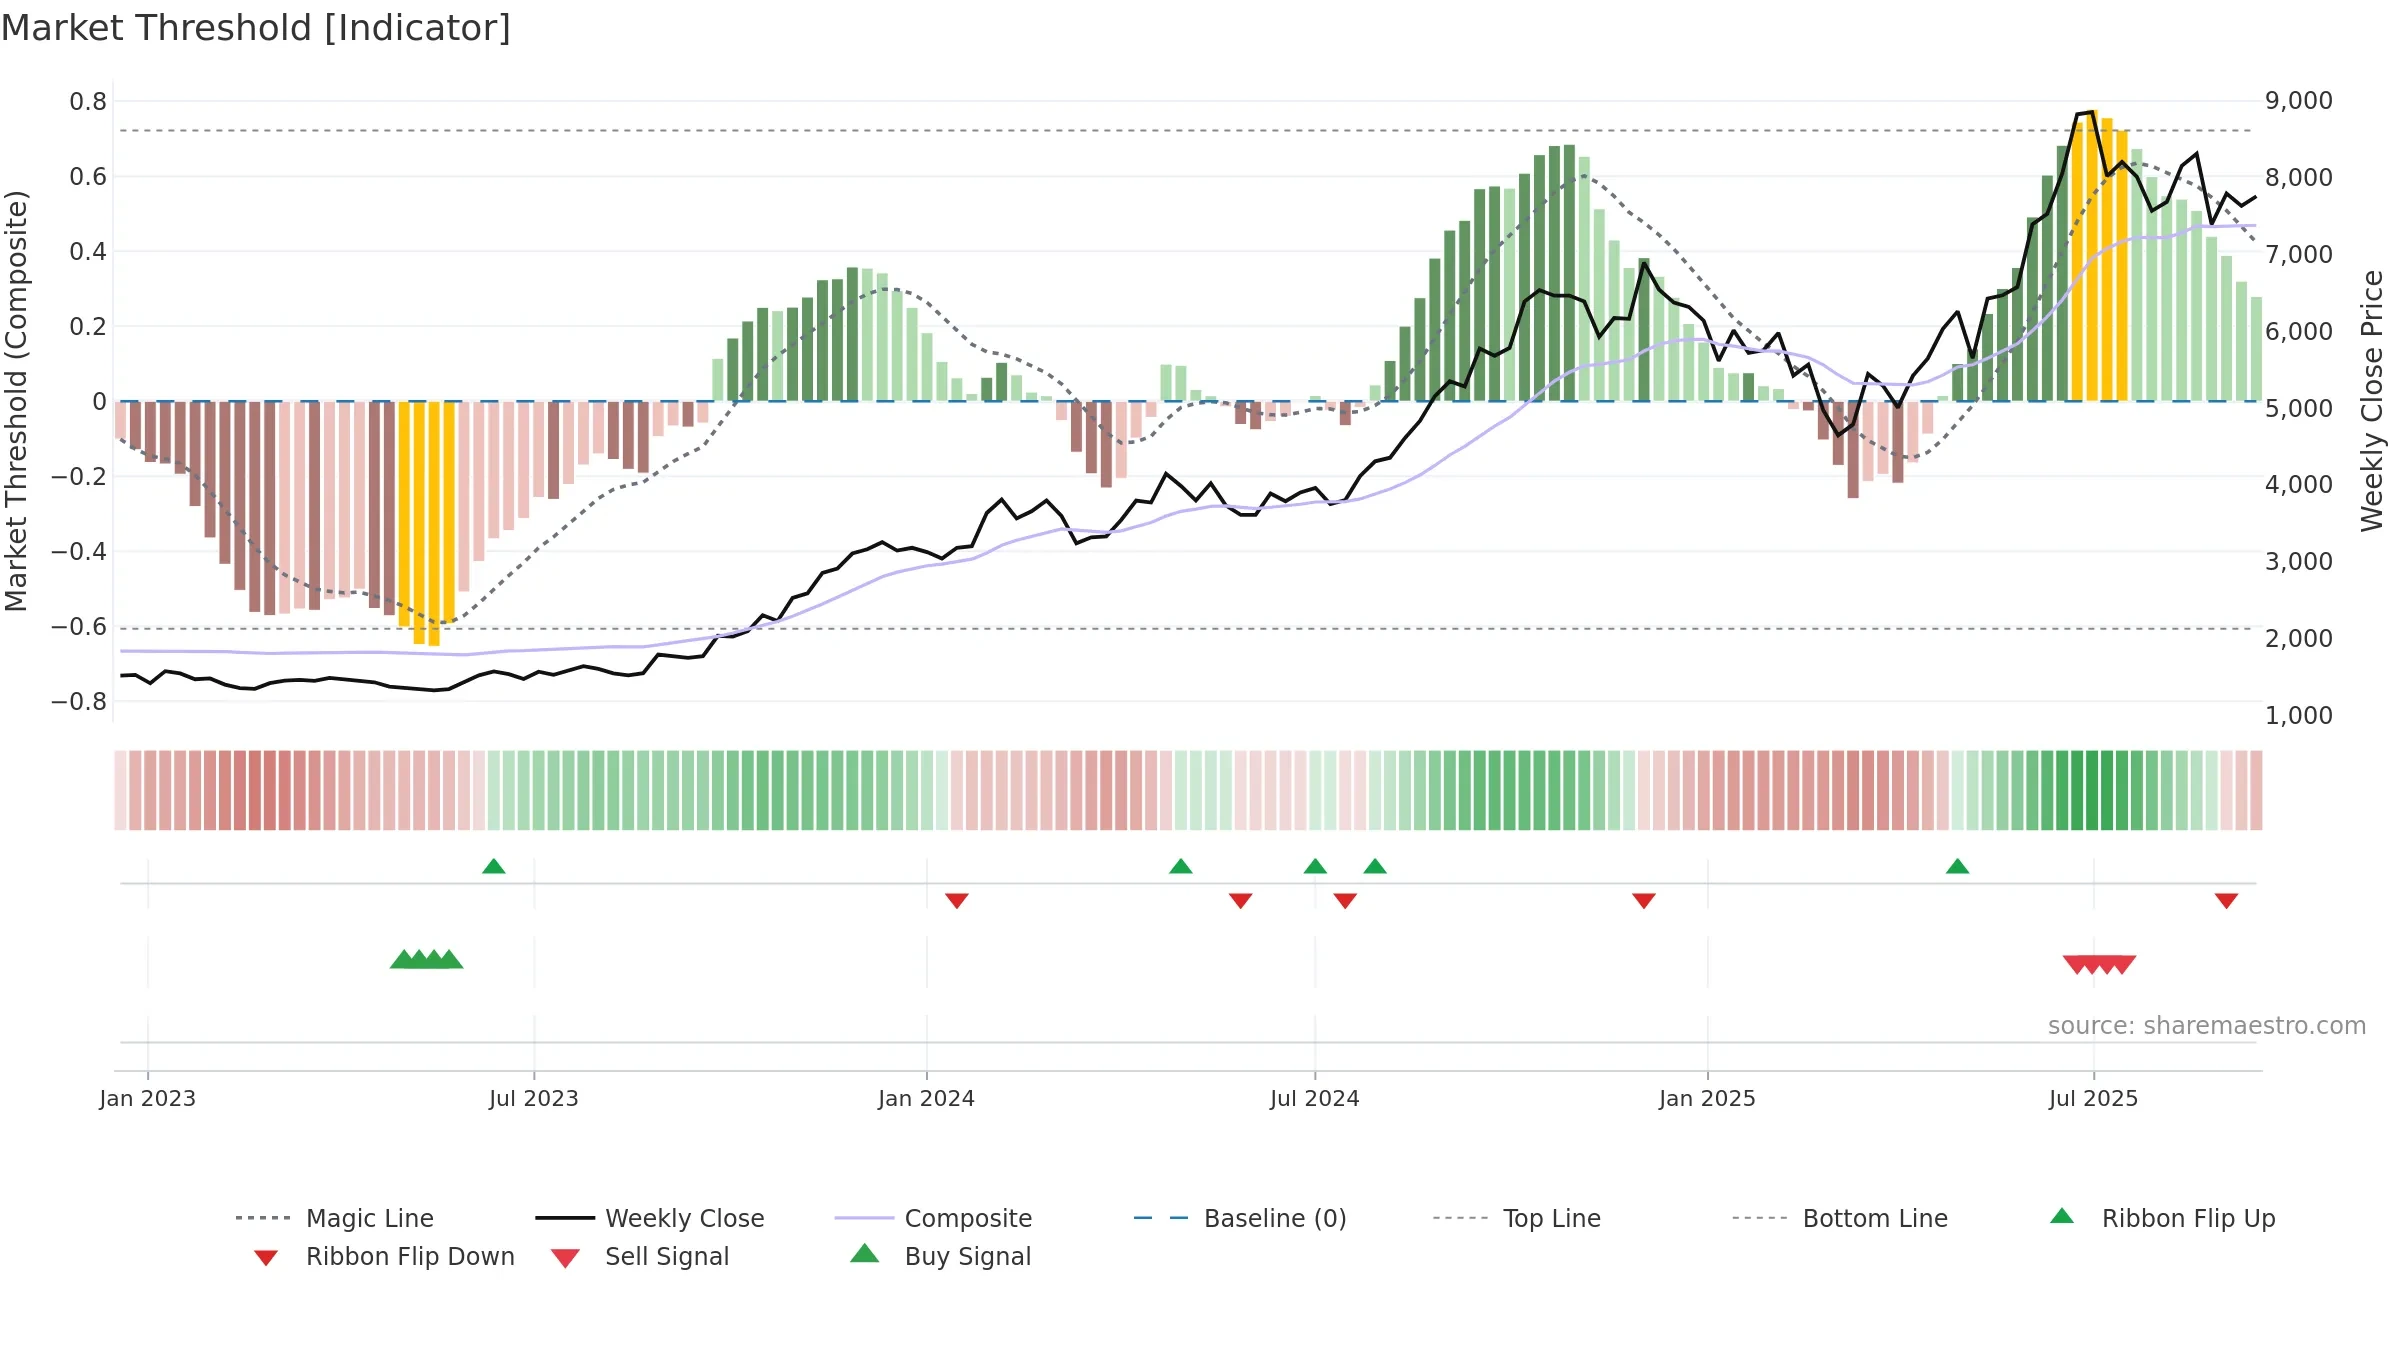This screenshot has height=1350, width=2400.
Task: Toggle the Baseline (0) legend entry
Action: pyautogui.click(x=1240, y=1218)
